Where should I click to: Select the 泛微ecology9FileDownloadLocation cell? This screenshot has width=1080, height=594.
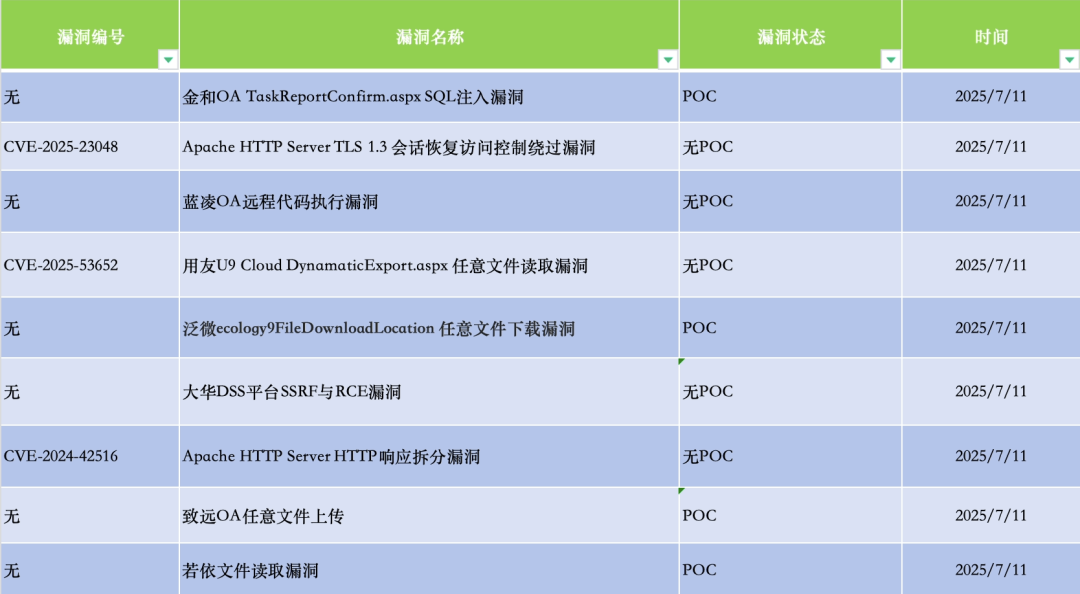pos(429,328)
